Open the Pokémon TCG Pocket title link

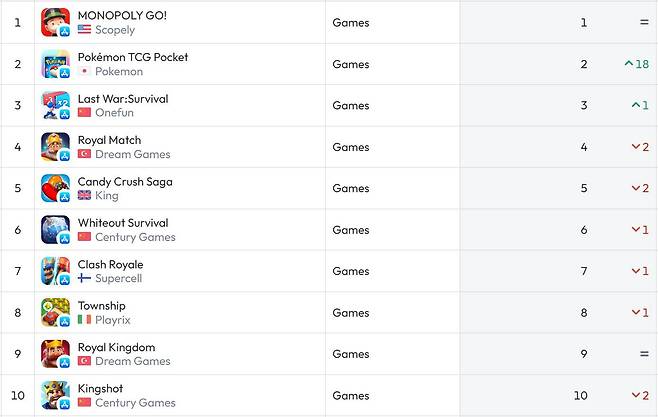tap(132, 57)
